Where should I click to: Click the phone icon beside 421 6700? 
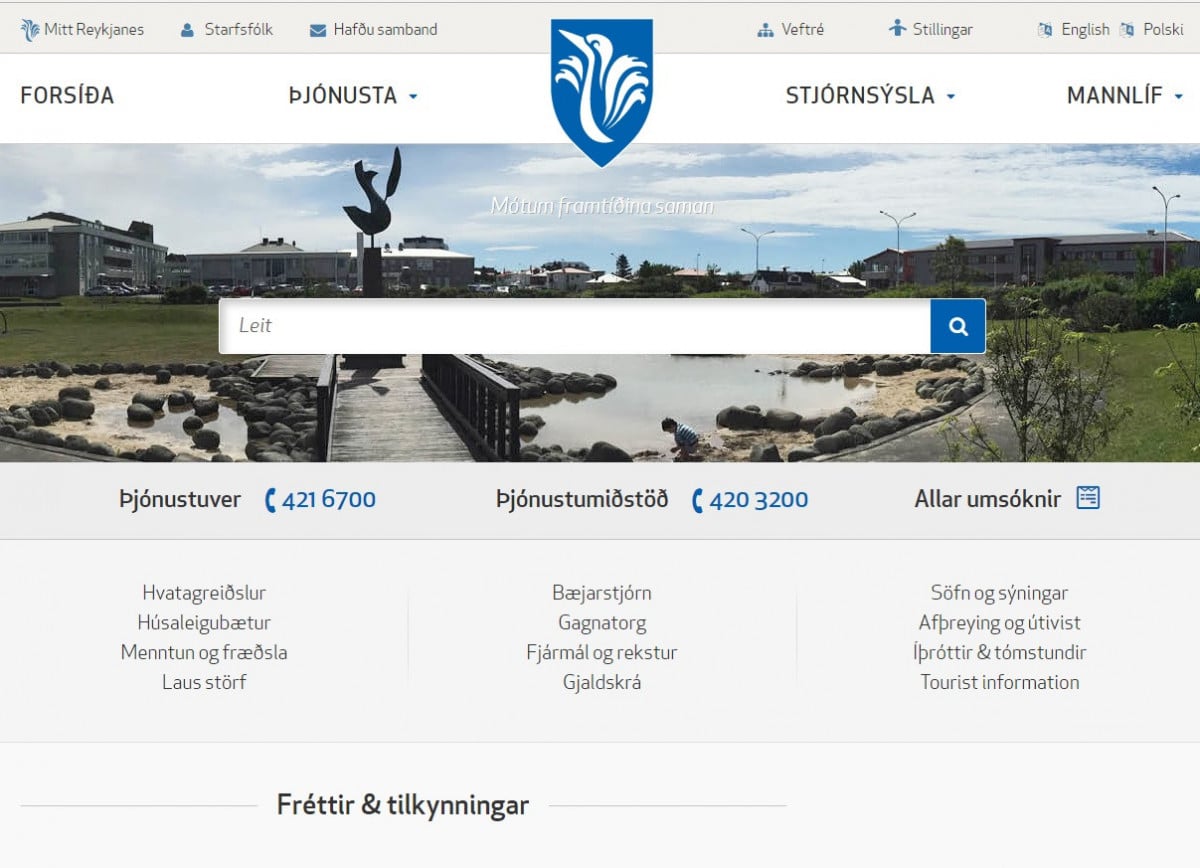(270, 500)
